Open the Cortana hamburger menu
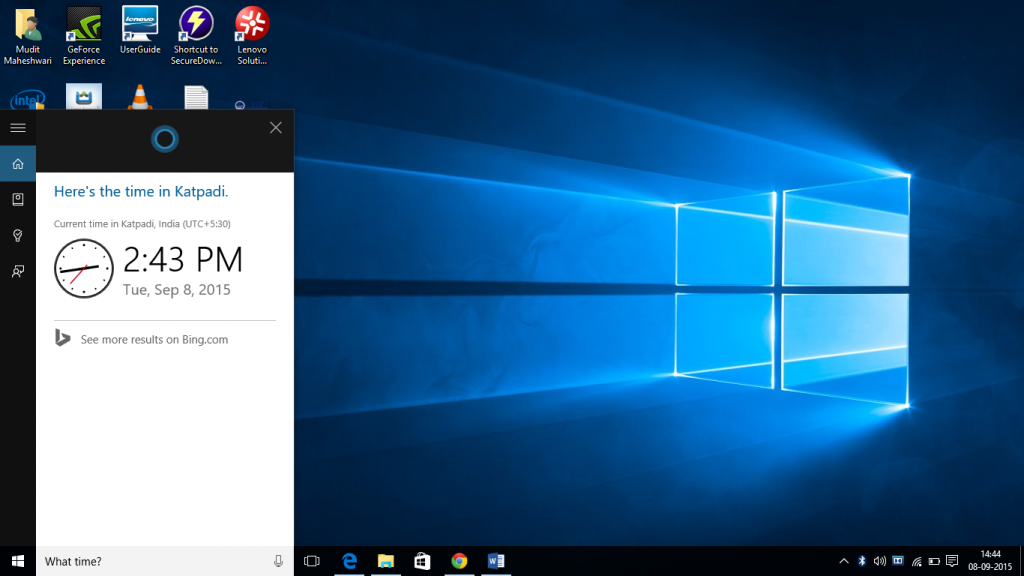The height and width of the screenshot is (576, 1024). click(x=18, y=127)
